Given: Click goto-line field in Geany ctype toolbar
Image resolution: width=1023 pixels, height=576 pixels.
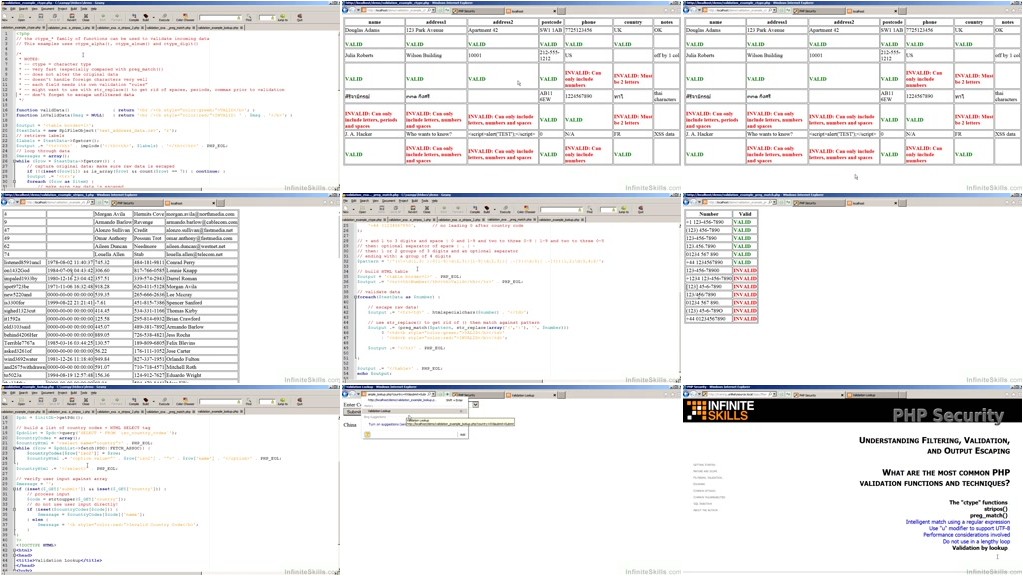Looking at the screenshot, I should click(x=267, y=18).
